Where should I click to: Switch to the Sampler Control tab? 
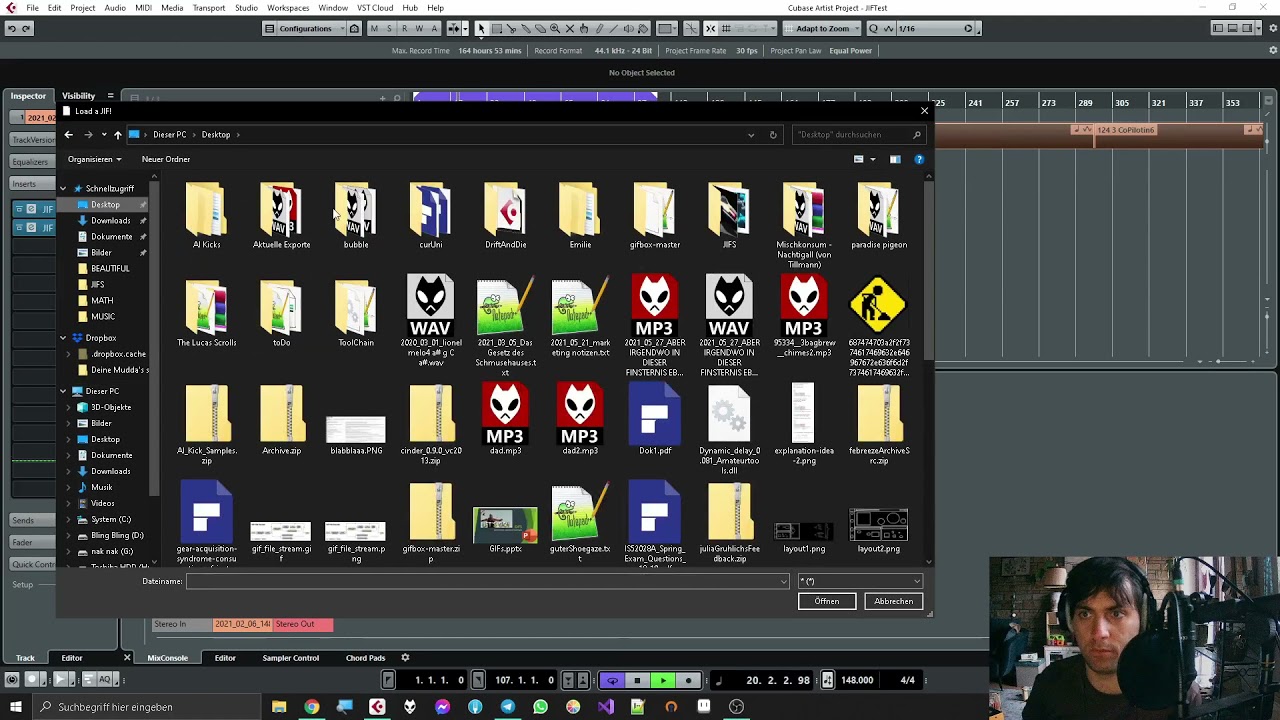point(290,658)
